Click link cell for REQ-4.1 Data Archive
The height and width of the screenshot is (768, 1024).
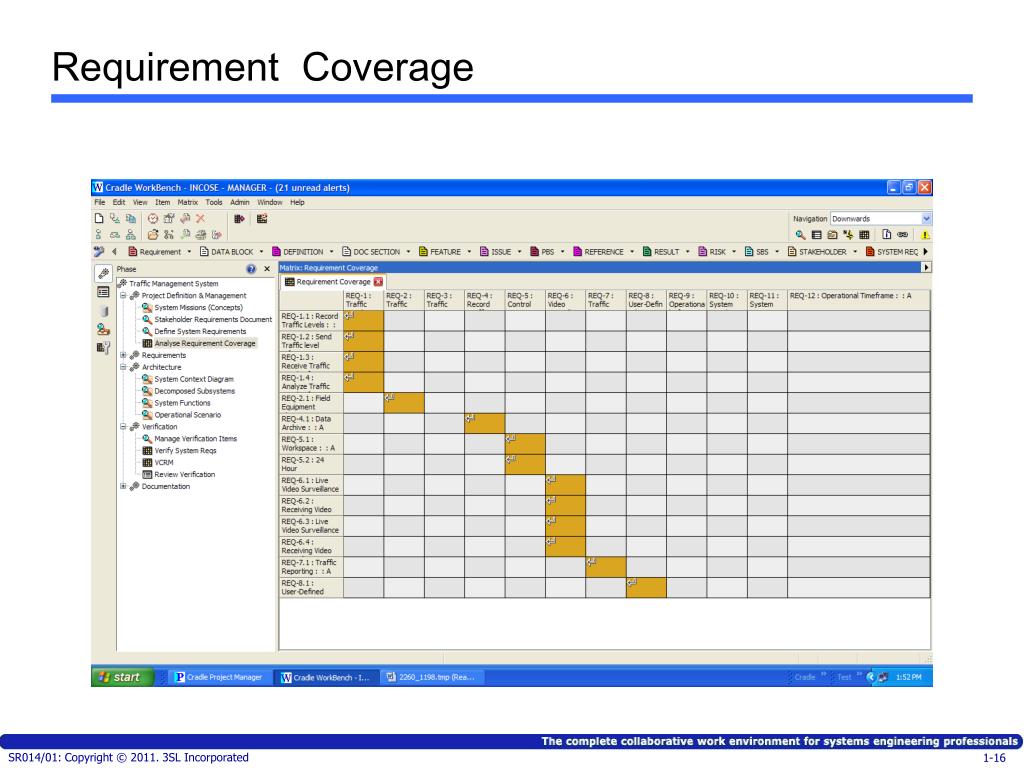pos(485,423)
